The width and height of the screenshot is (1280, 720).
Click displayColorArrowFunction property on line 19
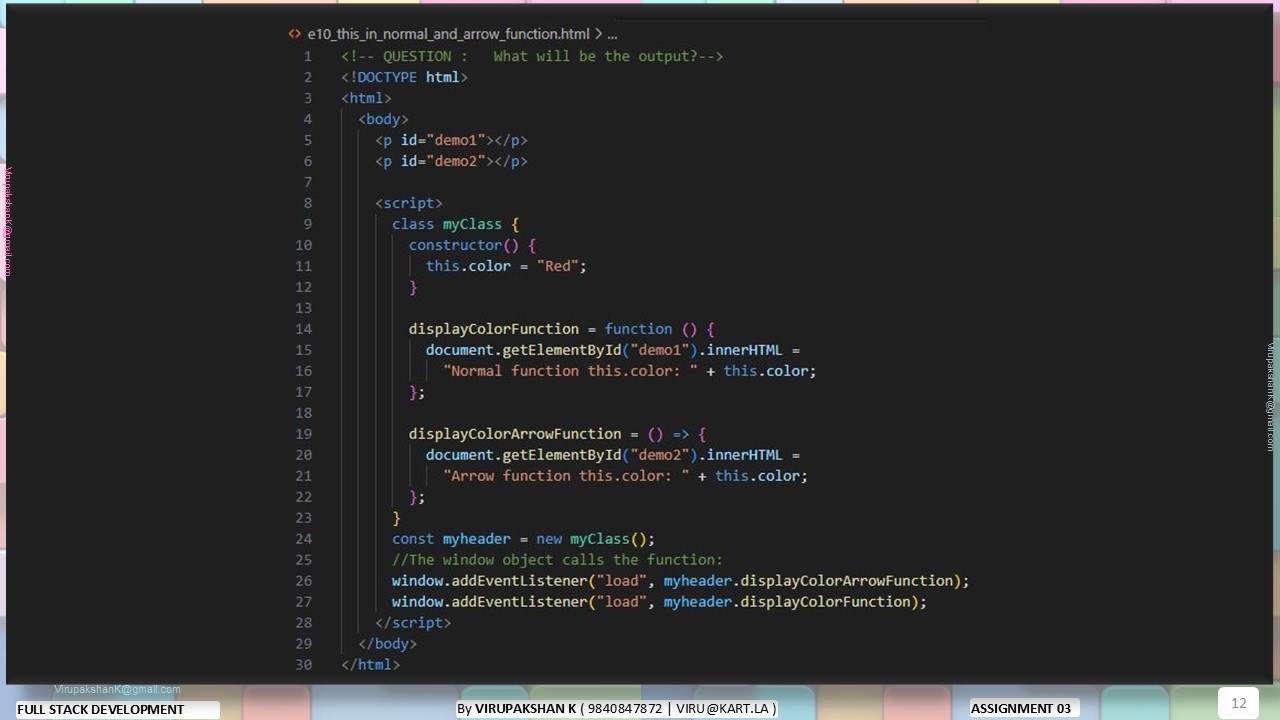pyautogui.click(x=515, y=434)
